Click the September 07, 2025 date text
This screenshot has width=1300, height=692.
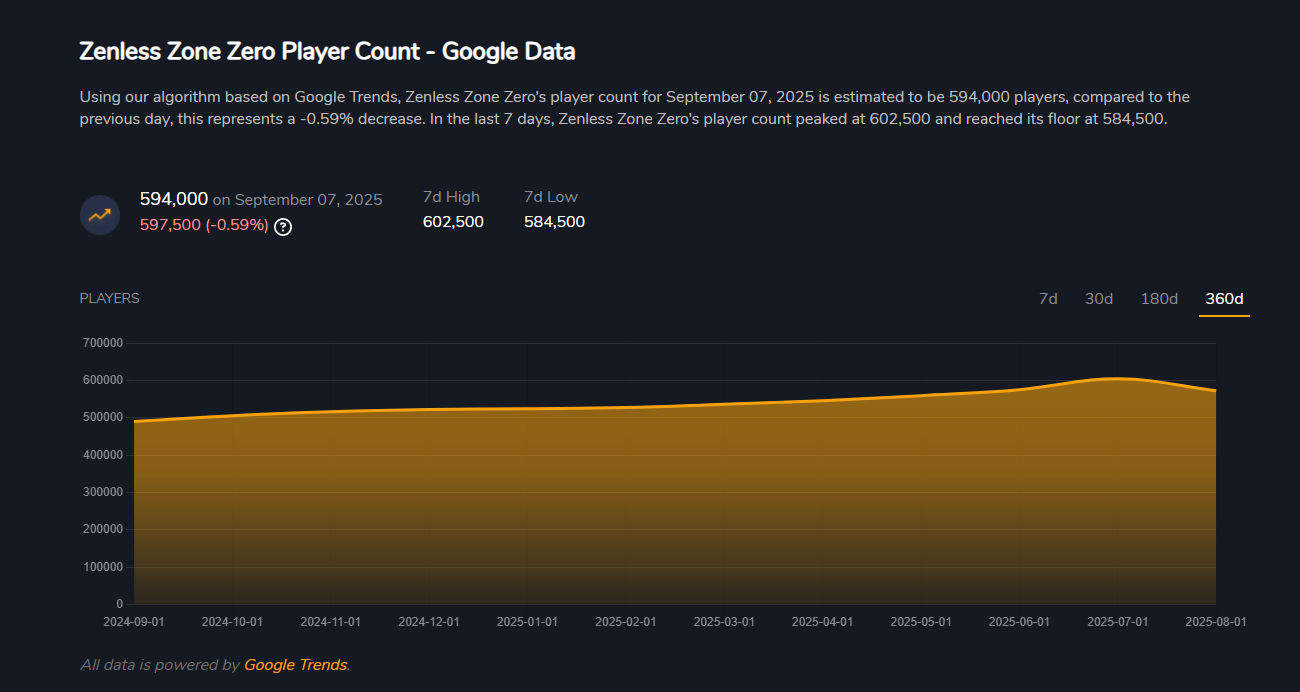308,200
